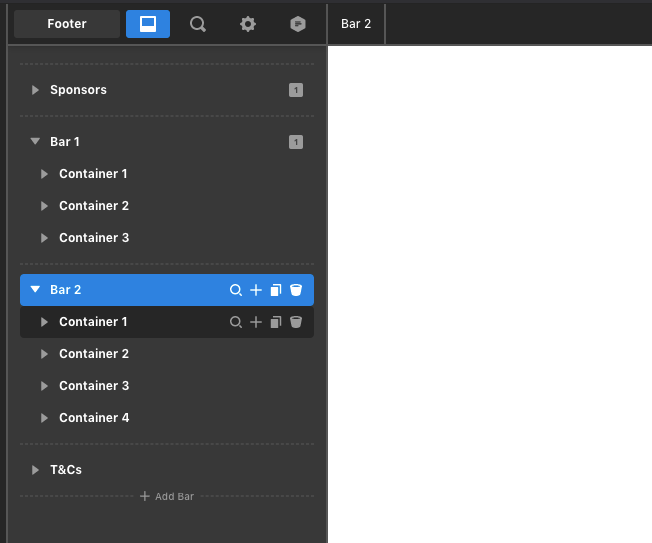Expand Container 1 under Bar 1
Viewport: 652px width, 543px height.
point(44,174)
